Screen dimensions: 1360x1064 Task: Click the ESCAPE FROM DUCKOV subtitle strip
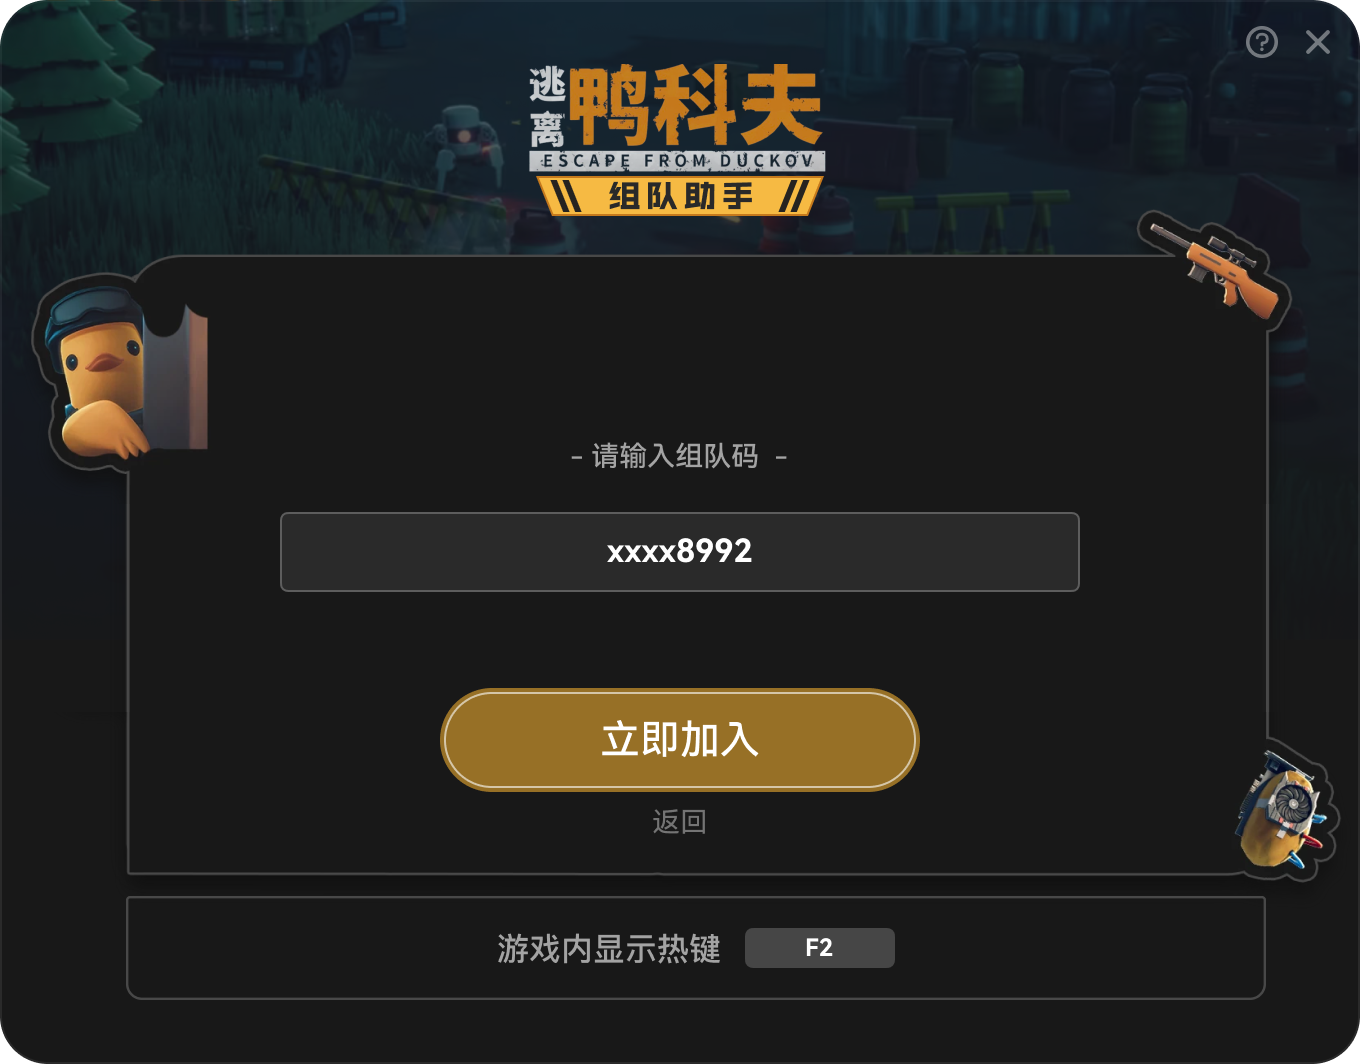(x=678, y=161)
